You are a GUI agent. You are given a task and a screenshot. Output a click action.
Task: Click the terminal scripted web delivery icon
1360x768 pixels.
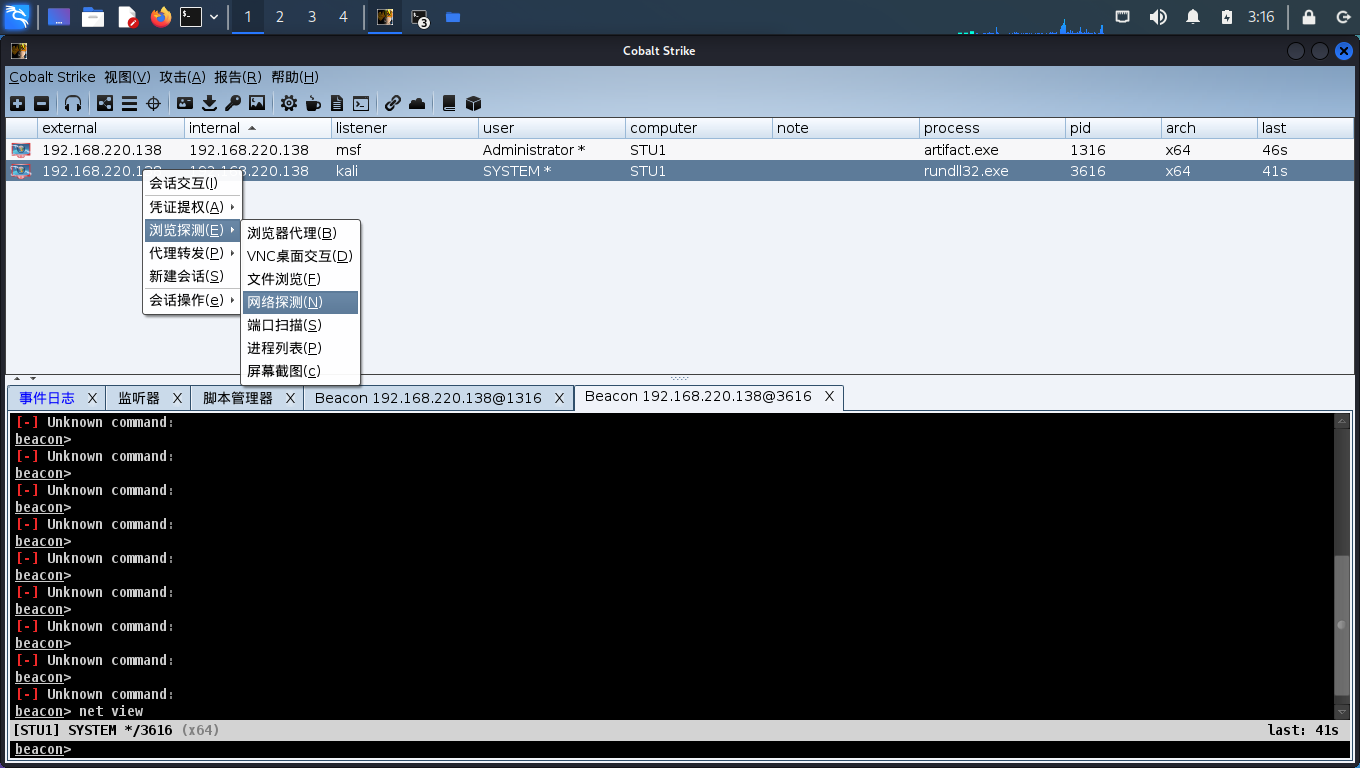(361, 103)
